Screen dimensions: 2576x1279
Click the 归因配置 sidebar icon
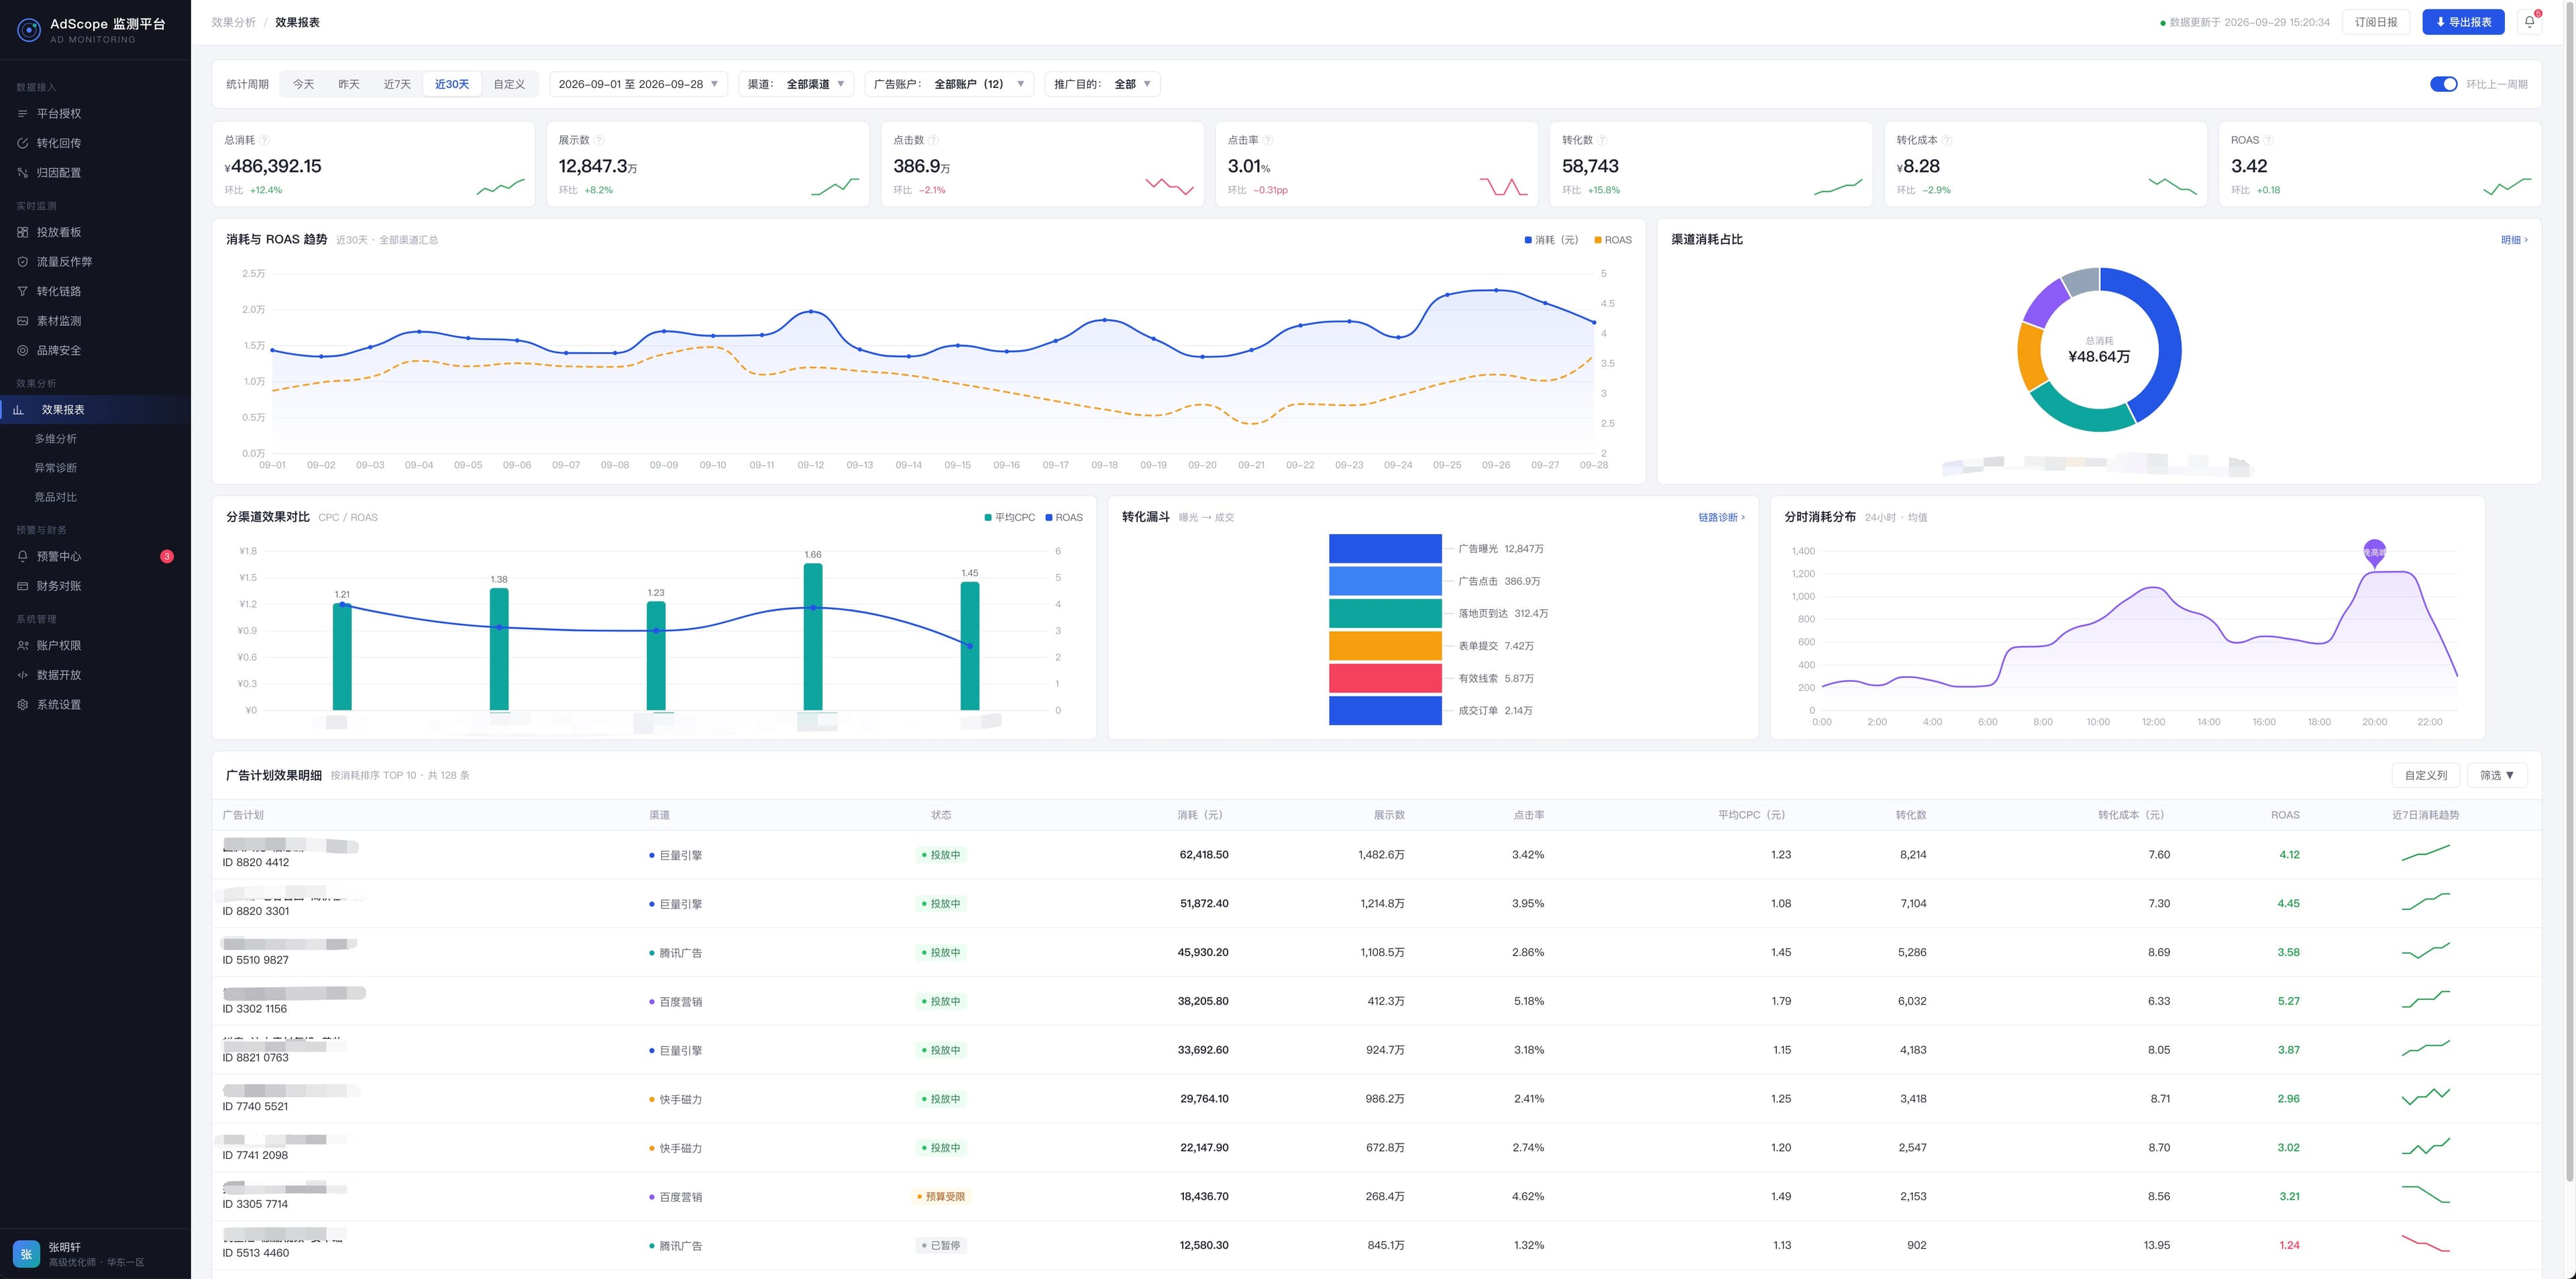[x=23, y=173]
